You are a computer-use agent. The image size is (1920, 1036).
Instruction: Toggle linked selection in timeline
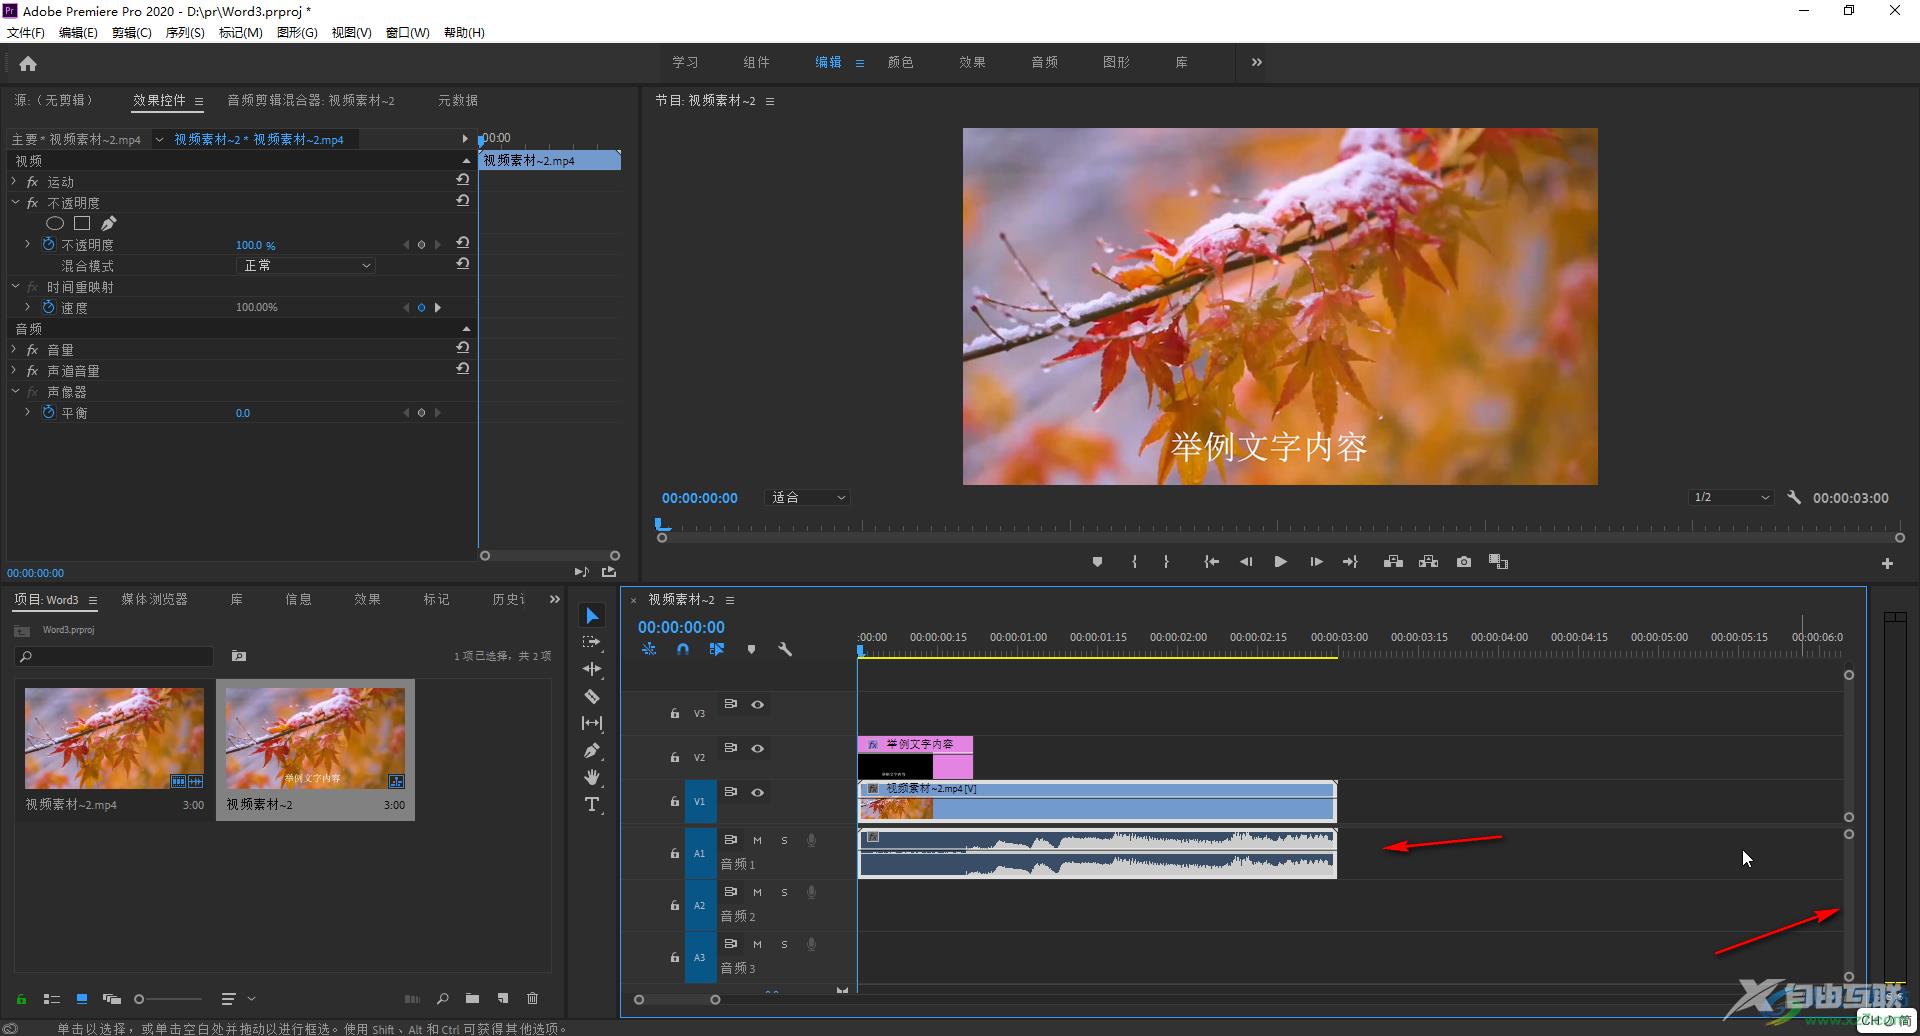717,649
